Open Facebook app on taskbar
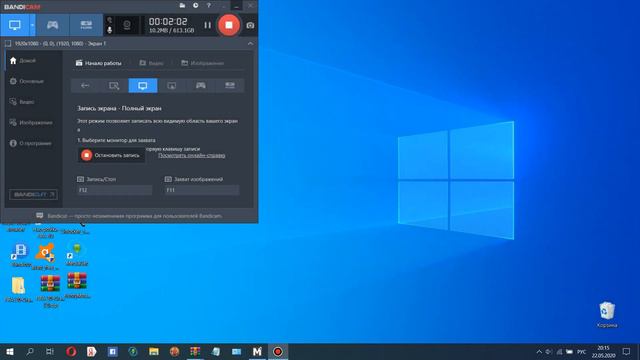Screen dimensions: 640x360 [x=113, y=351]
